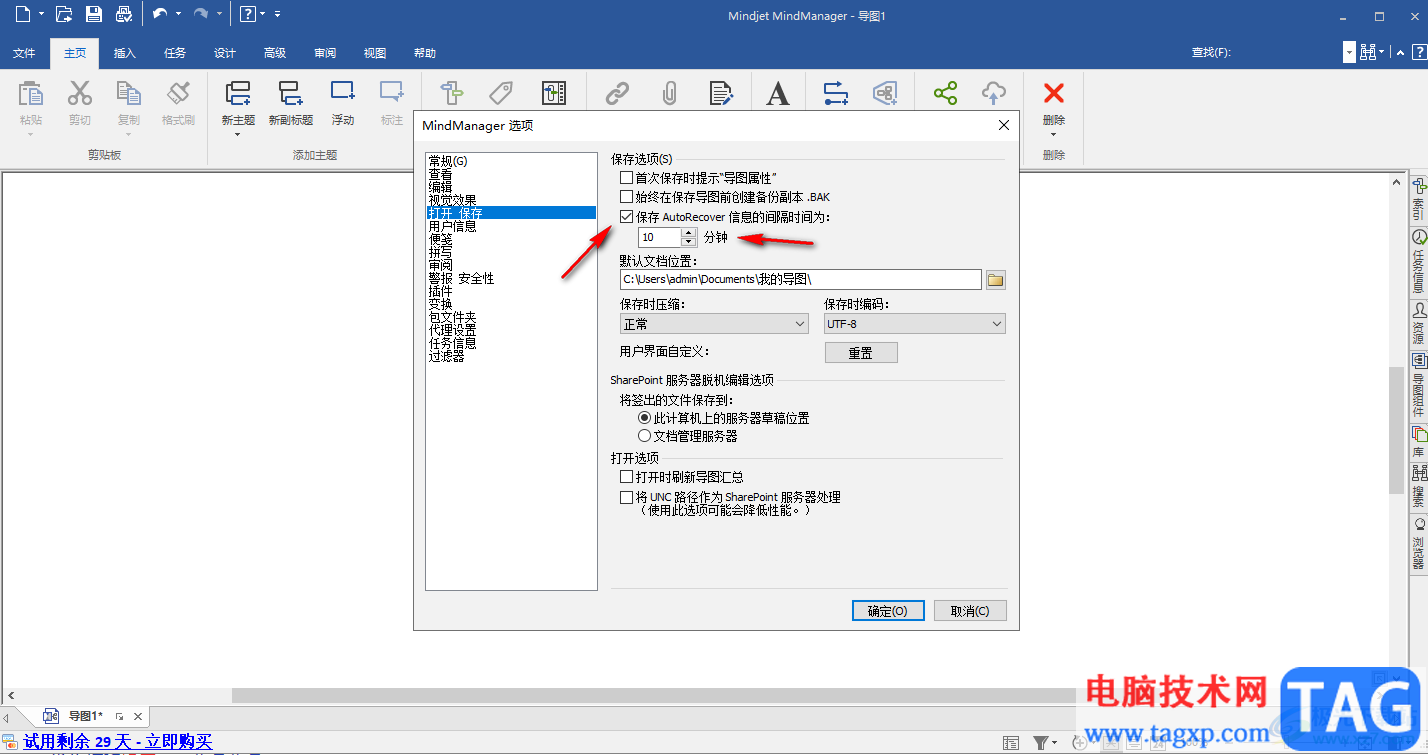Click the binoculars Find icon
The image size is (1428, 755).
1369,53
